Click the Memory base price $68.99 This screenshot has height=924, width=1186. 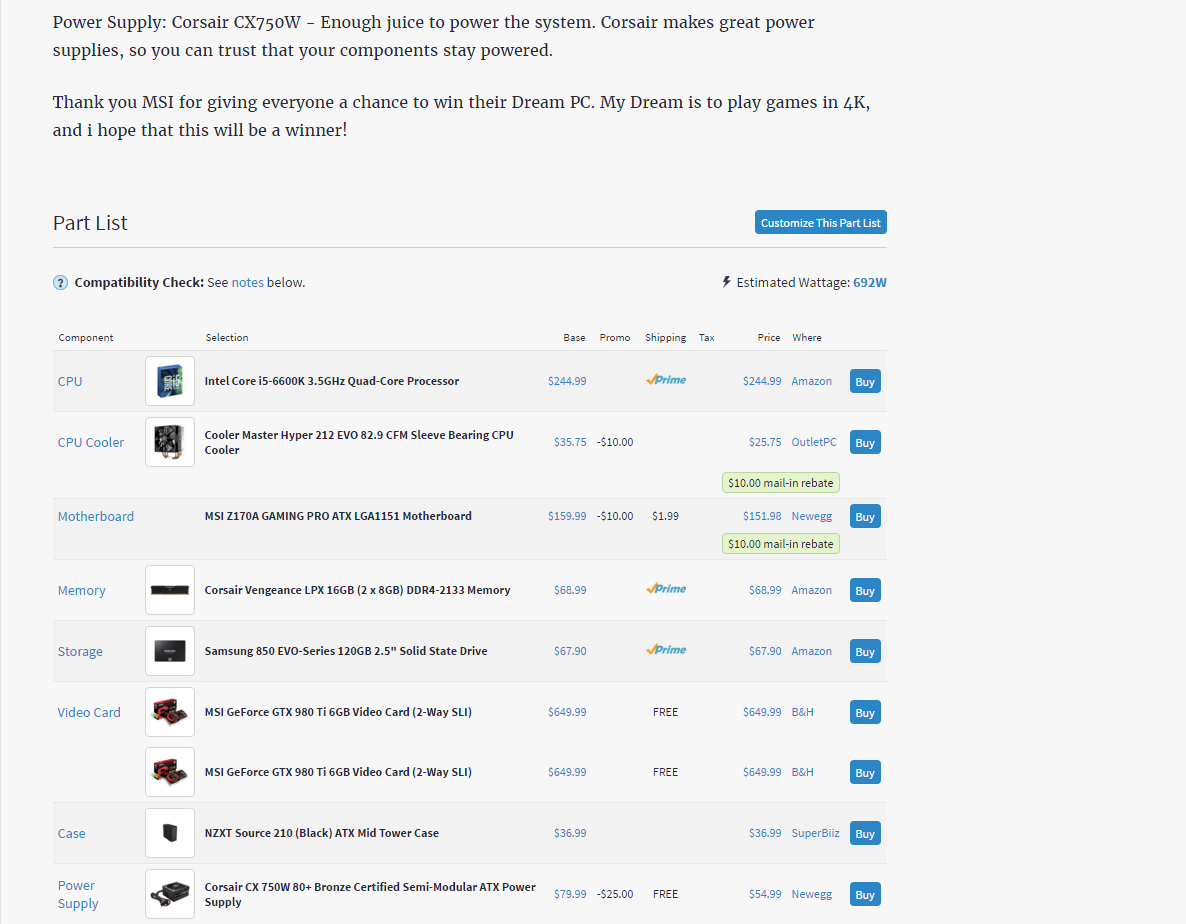570,591
